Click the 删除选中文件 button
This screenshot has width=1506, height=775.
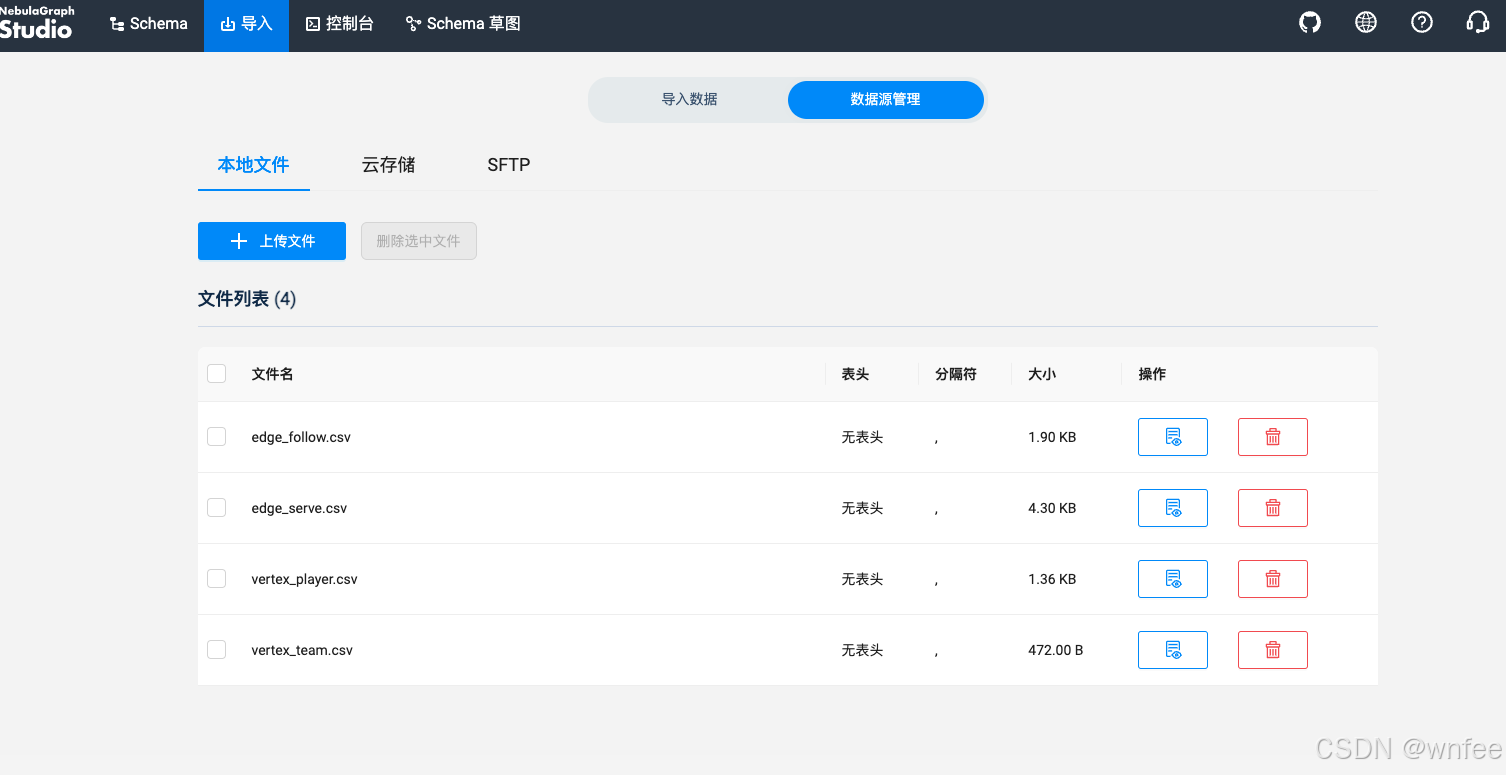[418, 241]
